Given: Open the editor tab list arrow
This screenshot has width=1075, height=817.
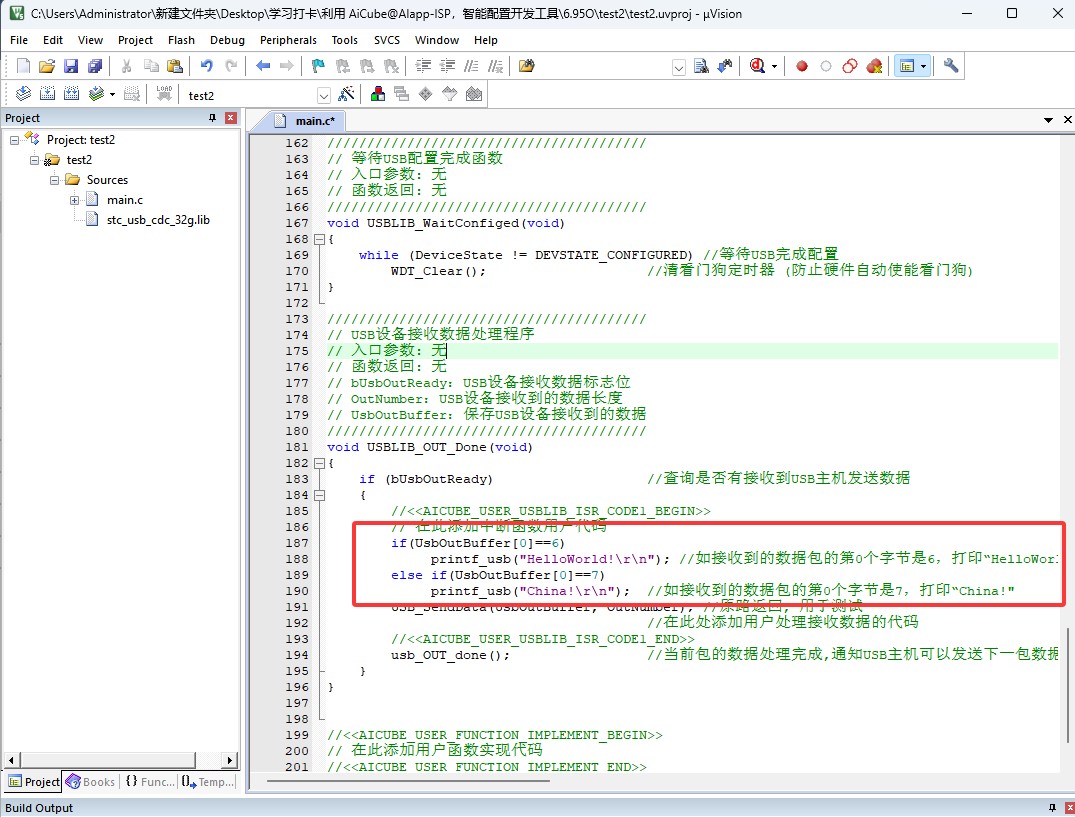Looking at the screenshot, I should [x=1048, y=120].
